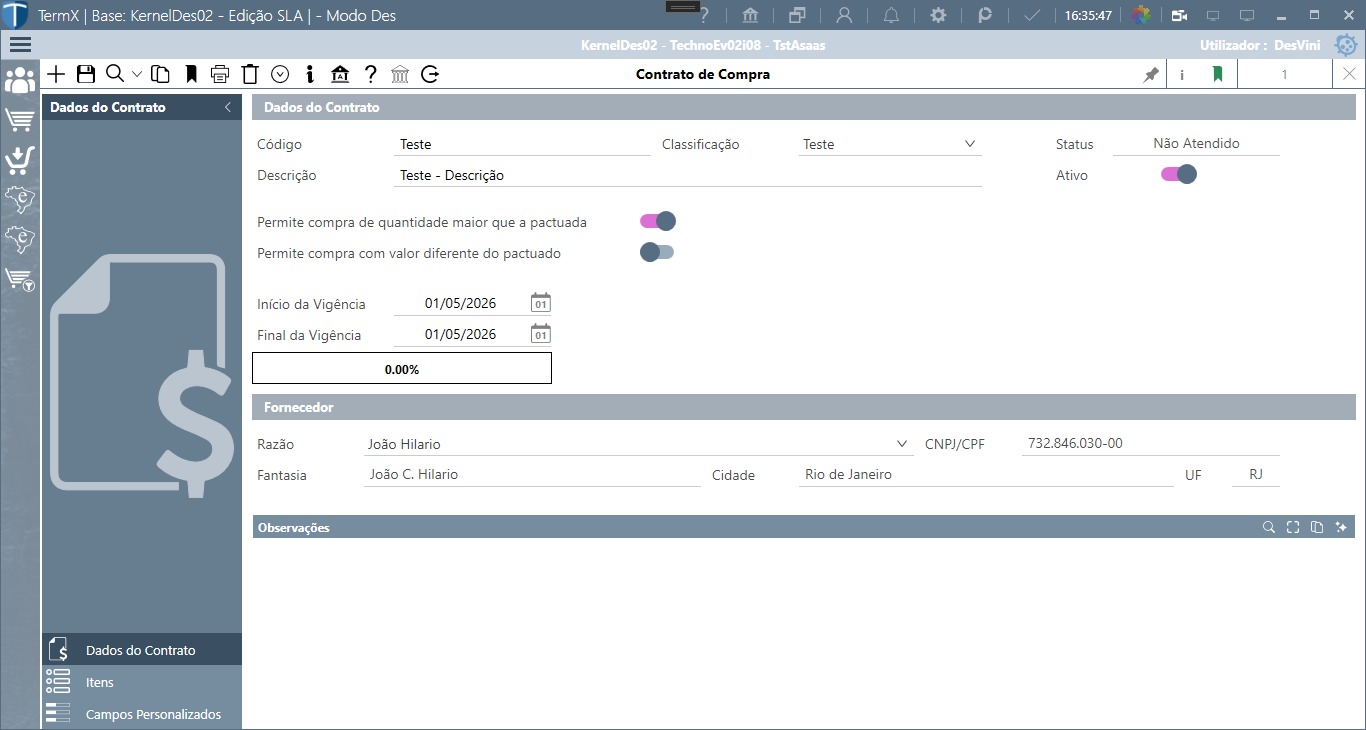This screenshot has width=1366, height=730.
Task: Click the bold info icon next to trash tools
Action: [310, 74]
